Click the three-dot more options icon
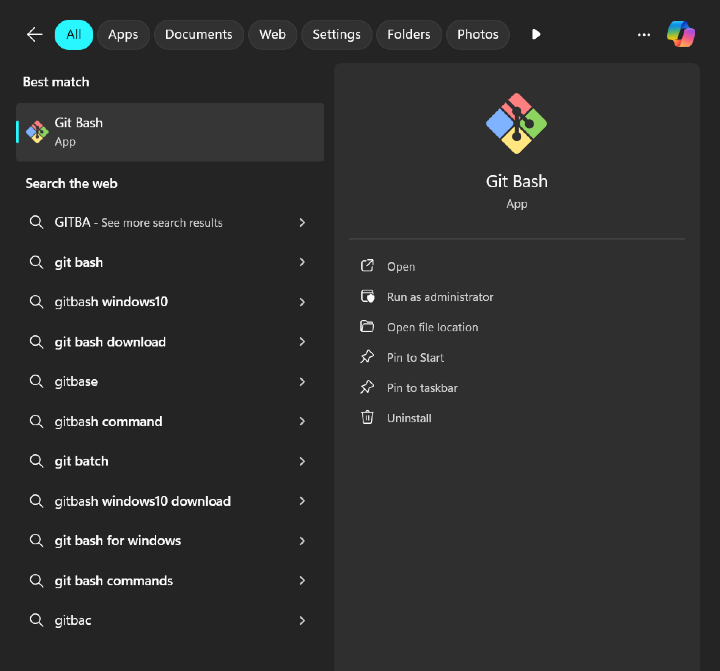 (x=644, y=34)
